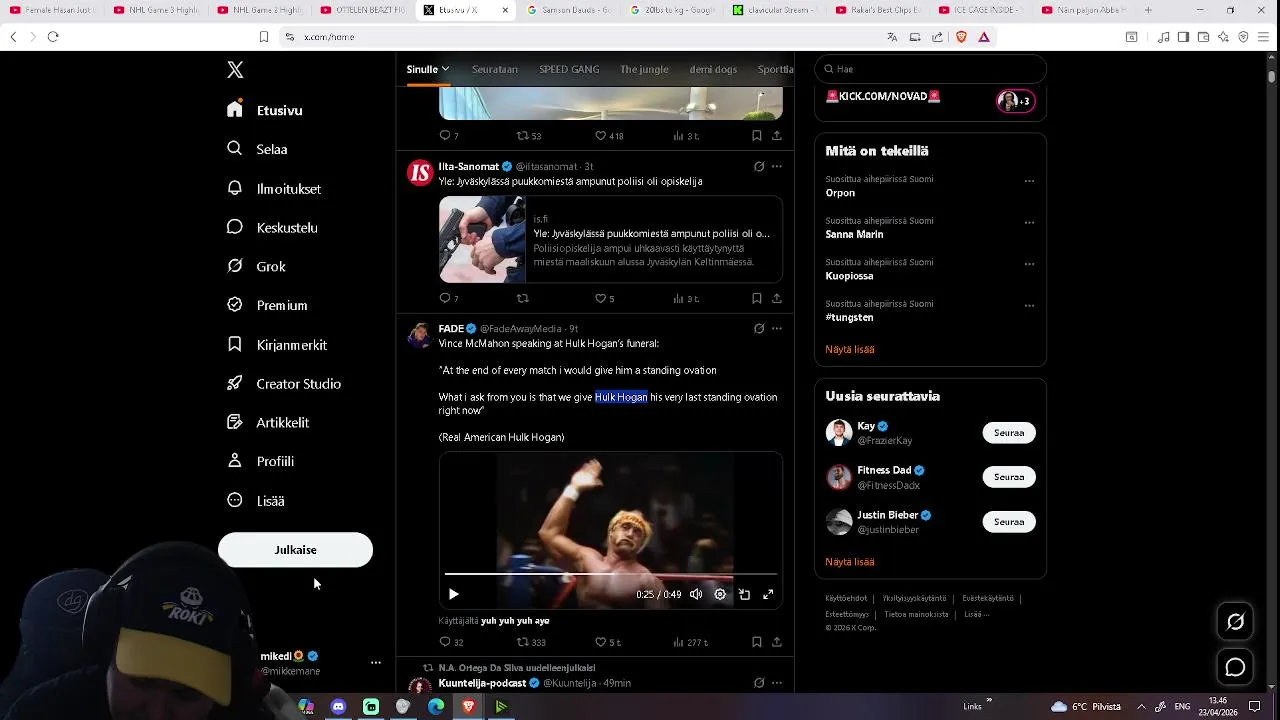Follow Kay with Seuraa button
This screenshot has width=1280, height=720.
[1009, 433]
